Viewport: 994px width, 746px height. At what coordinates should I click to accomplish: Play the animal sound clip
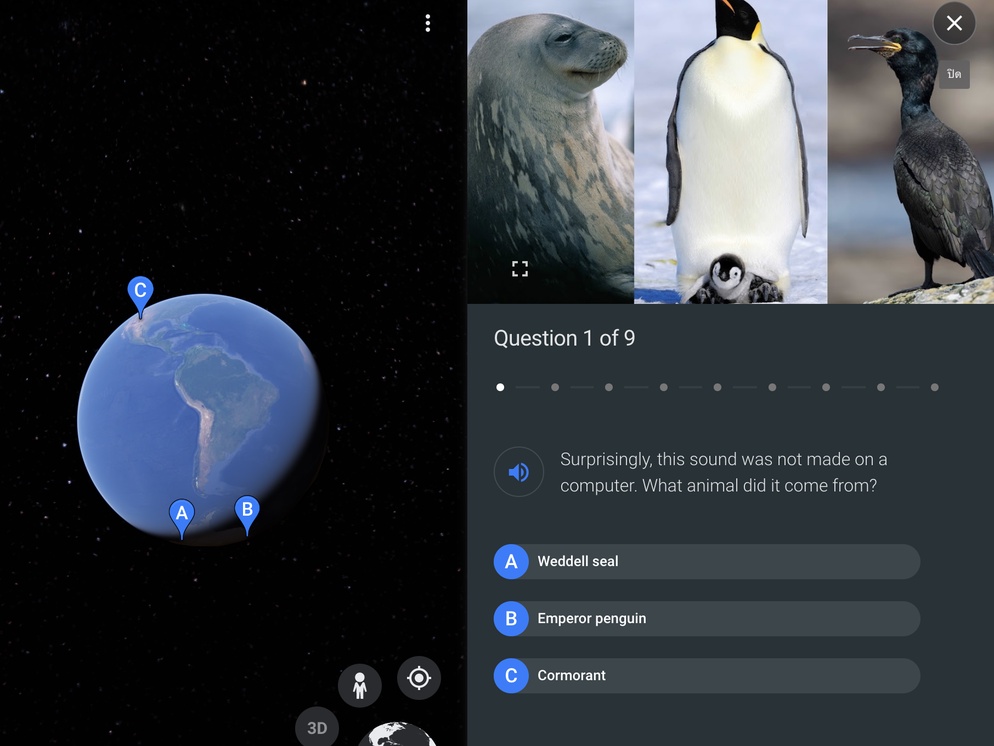pos(519,472)
